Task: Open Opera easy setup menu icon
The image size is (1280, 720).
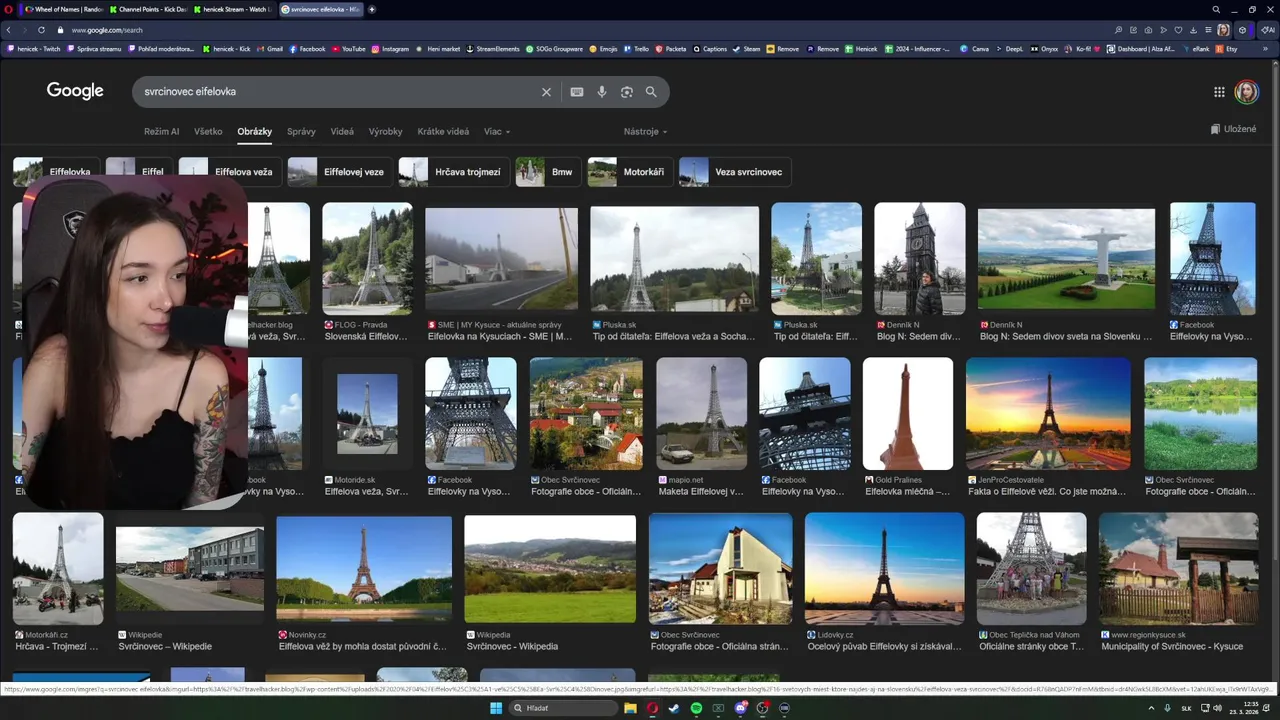Action: (x=1209, y=30)
